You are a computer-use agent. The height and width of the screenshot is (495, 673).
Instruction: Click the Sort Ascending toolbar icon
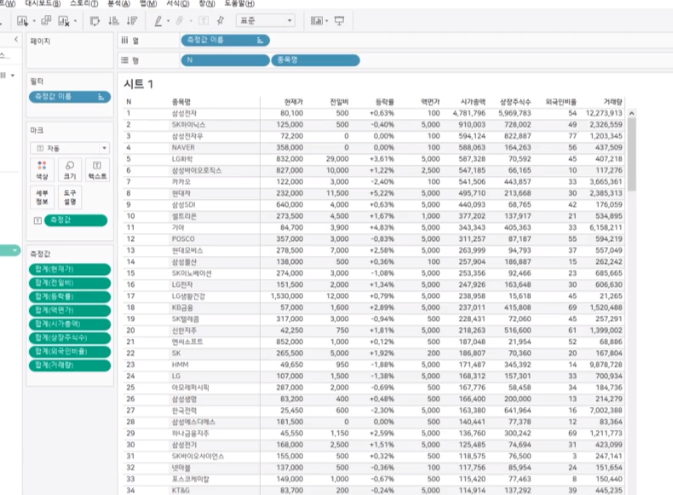[x=113, y=21]
